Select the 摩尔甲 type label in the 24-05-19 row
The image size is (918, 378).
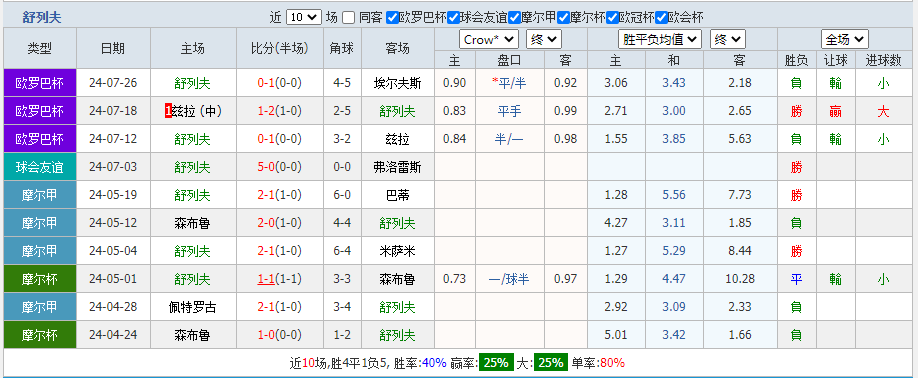tap(40, 195)
